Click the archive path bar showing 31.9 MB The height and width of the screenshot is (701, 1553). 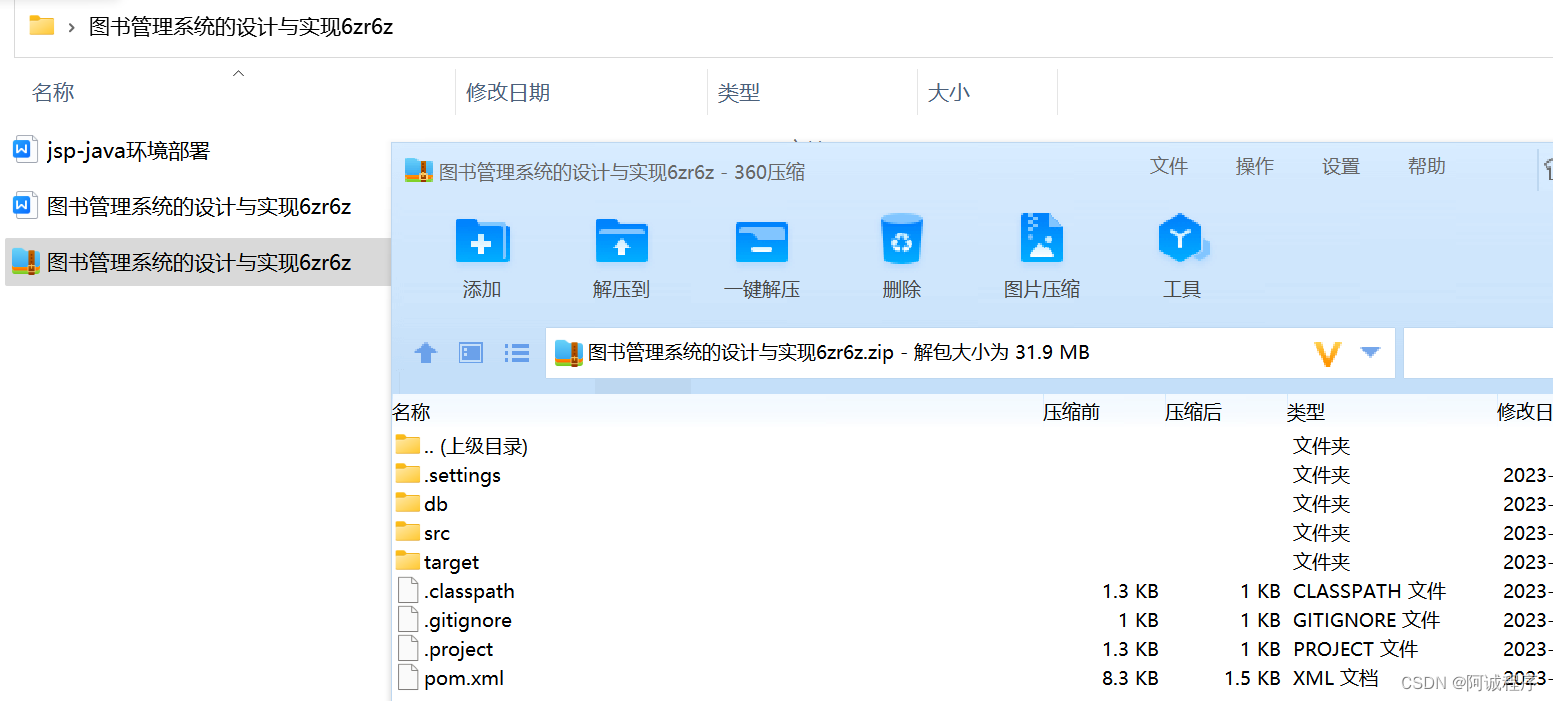pyautogui.click(x=900, y=352)
